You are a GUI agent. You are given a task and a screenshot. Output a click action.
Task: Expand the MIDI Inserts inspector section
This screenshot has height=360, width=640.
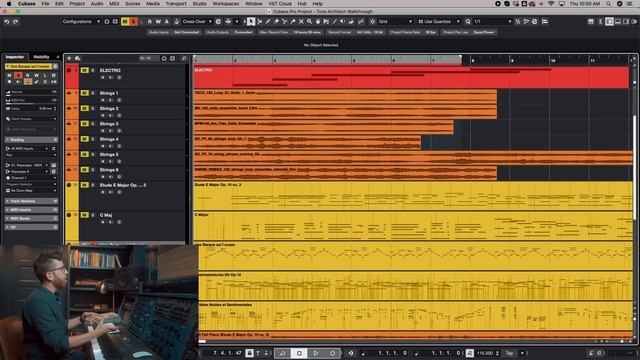coord(31,210)
